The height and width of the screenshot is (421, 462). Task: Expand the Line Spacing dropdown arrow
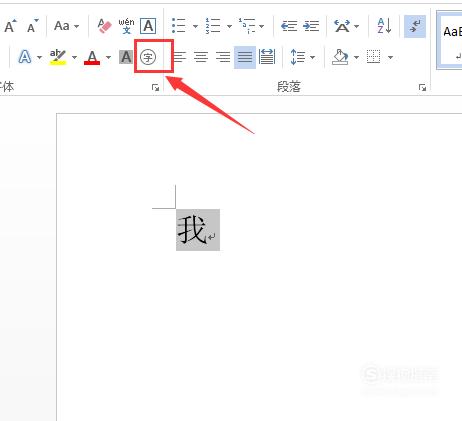click(312, 57)
